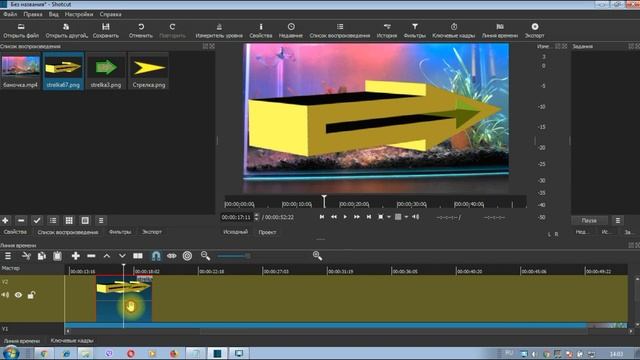640x360 pixels.
Task: Remove playlist item with minus button
Action: pyautogui.click(x=21, y=220)
